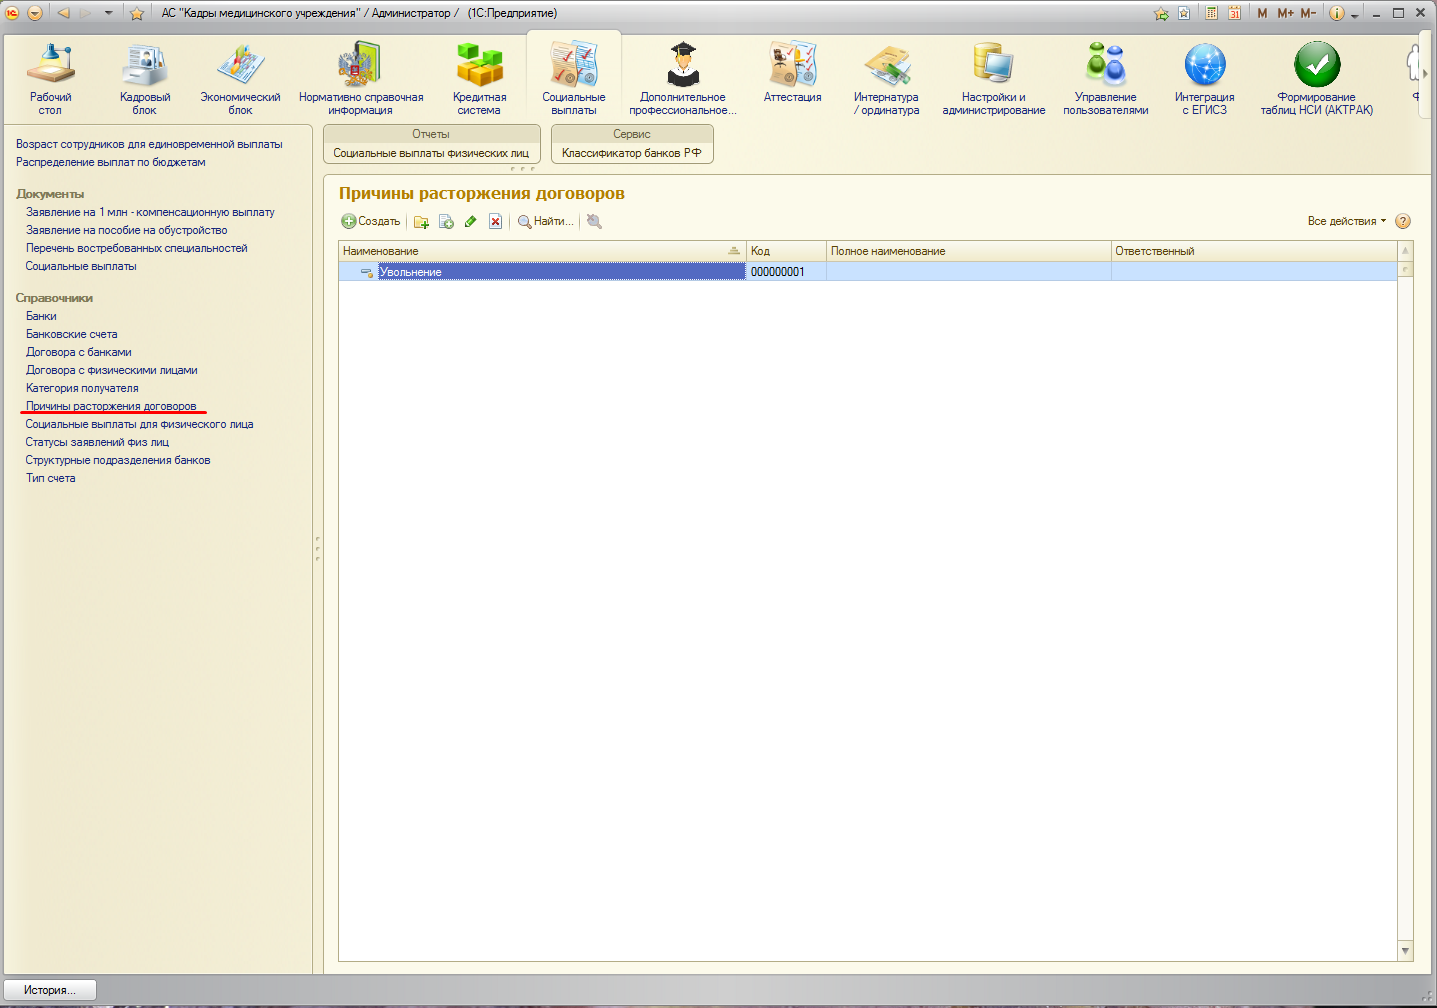The image size is (1437, 1008).
Task: Click the Создать button
Action: point(371,222)
